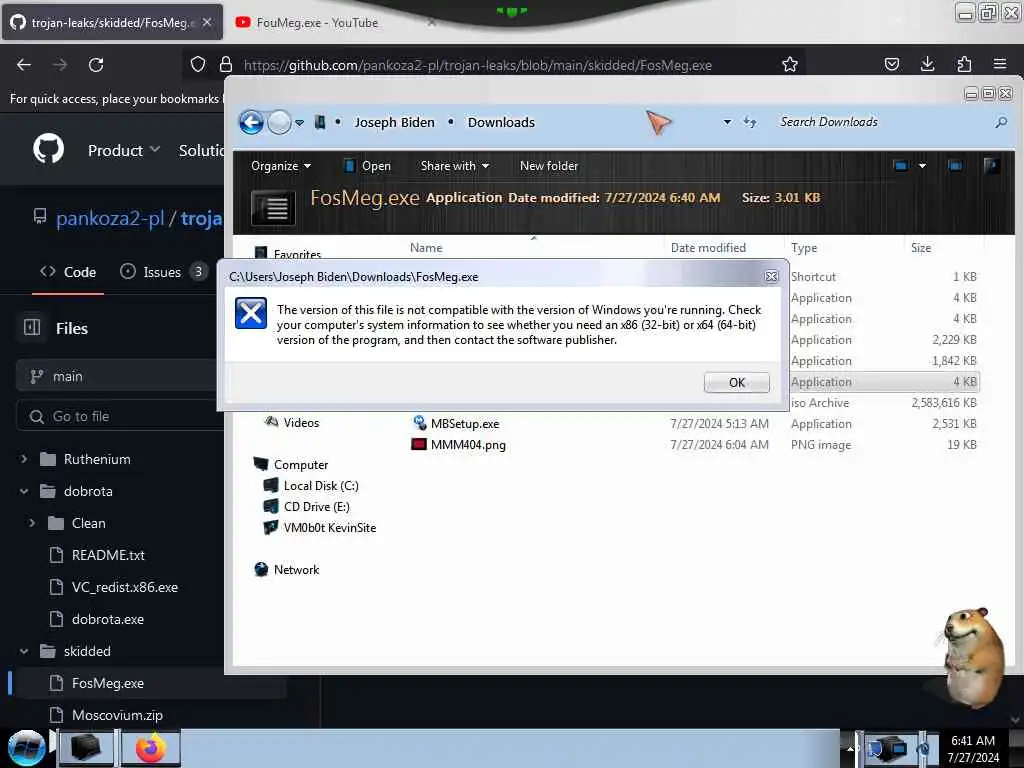
Task: Go back in the Downloads explorer window
Action: [251, 122]
